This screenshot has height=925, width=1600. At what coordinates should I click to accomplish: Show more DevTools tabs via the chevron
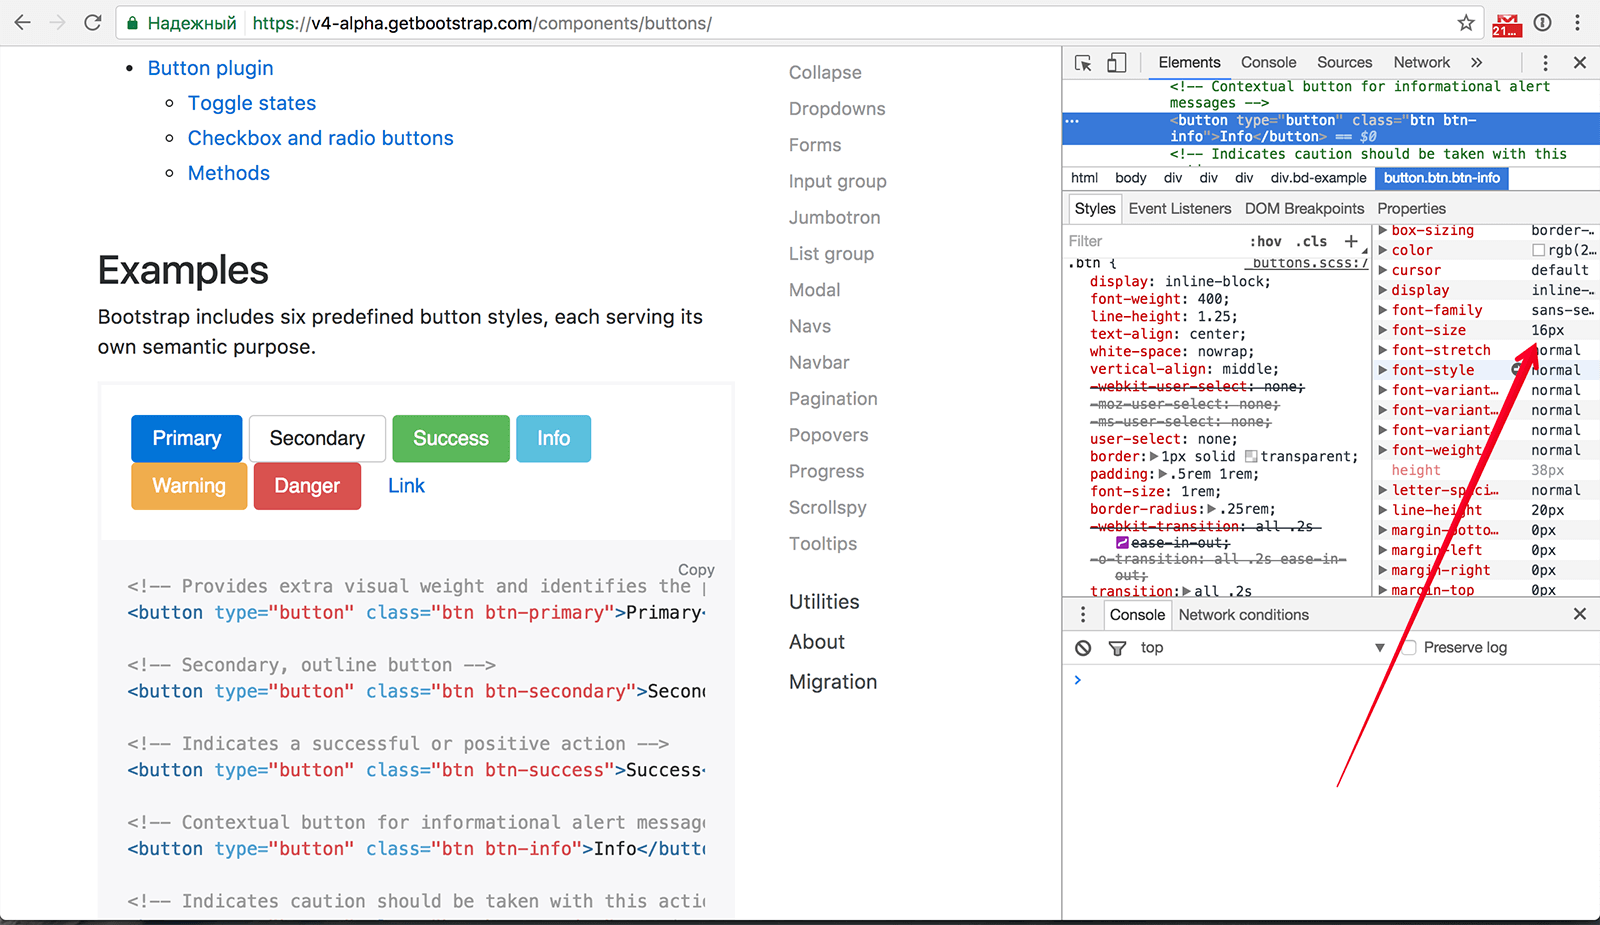1476,63
